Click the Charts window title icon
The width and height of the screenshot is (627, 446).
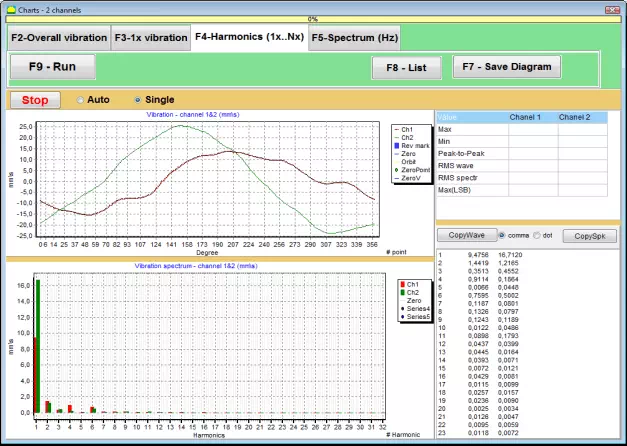(11, 10)
